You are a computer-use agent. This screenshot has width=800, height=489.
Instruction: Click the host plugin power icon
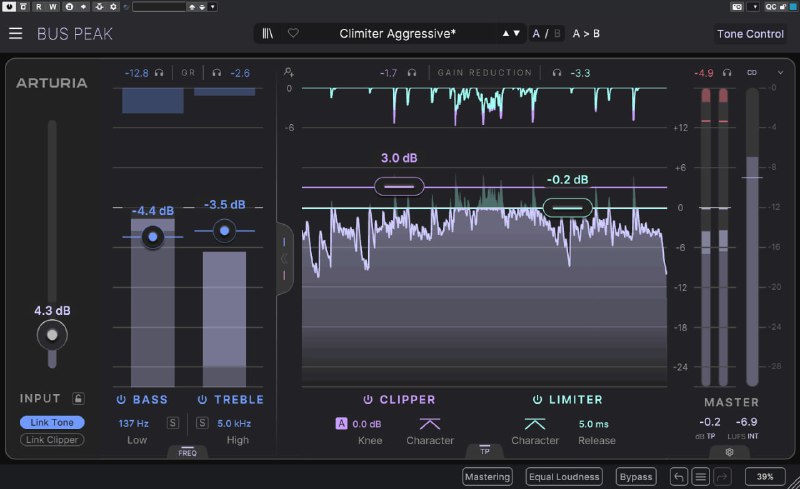(x=9, y=7)
